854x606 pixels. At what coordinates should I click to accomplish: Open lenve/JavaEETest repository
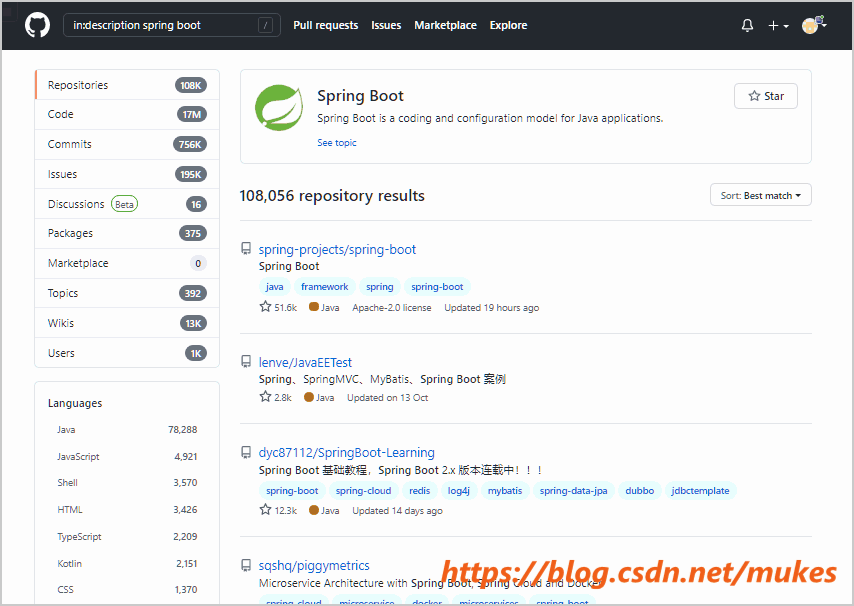coord(305,363)
